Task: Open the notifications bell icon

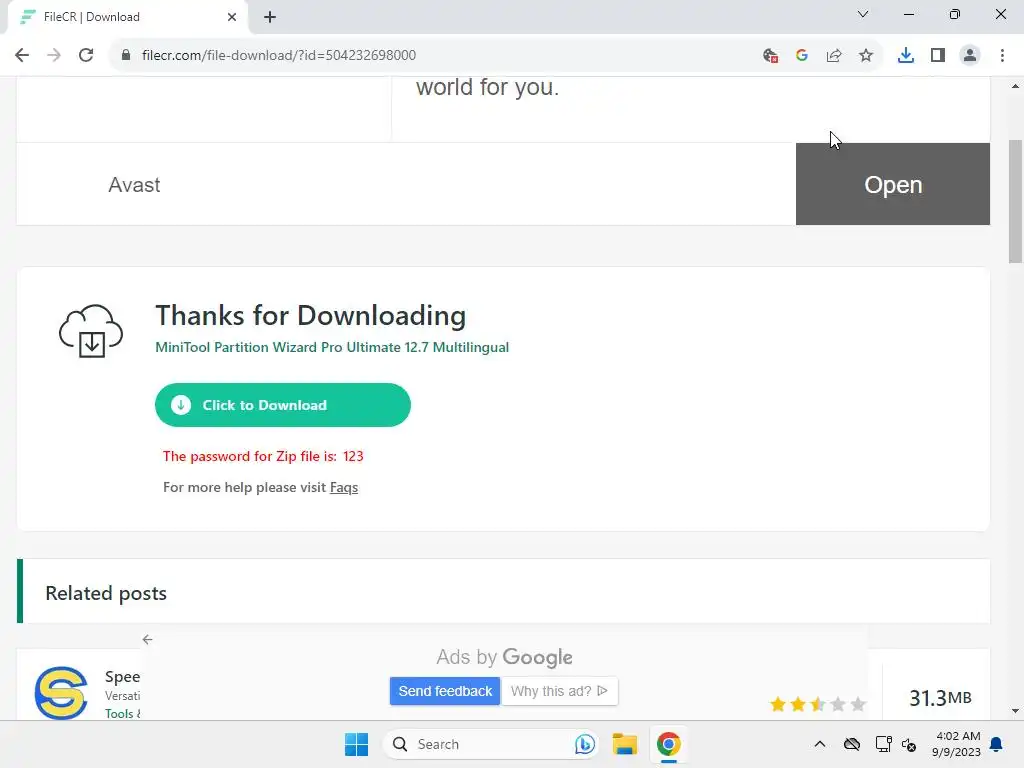Action: [997, 744]
